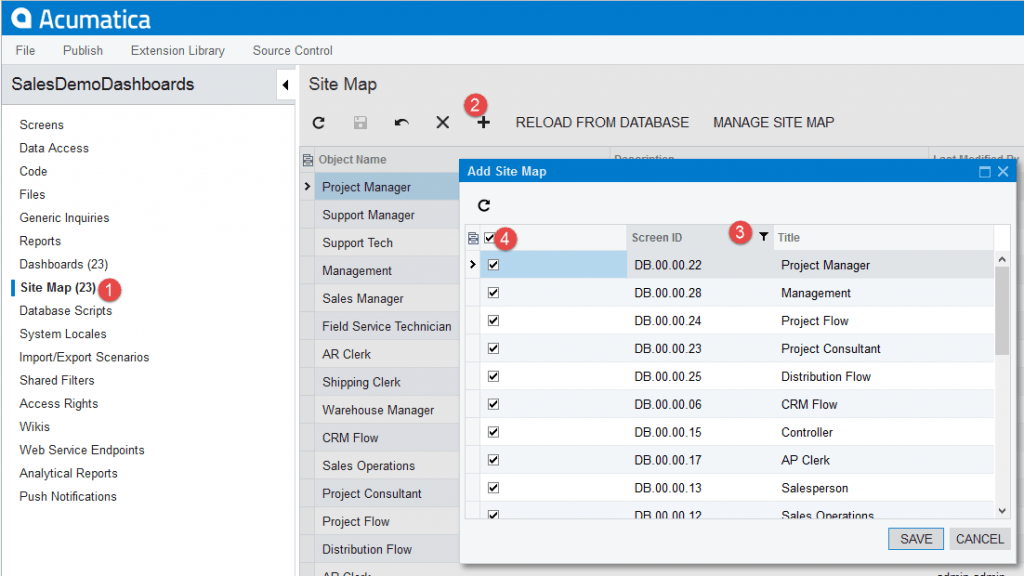Click the dialog grid column configurator icon
Viewport: 1024px width, 576px height.
(x=473, y=238)
